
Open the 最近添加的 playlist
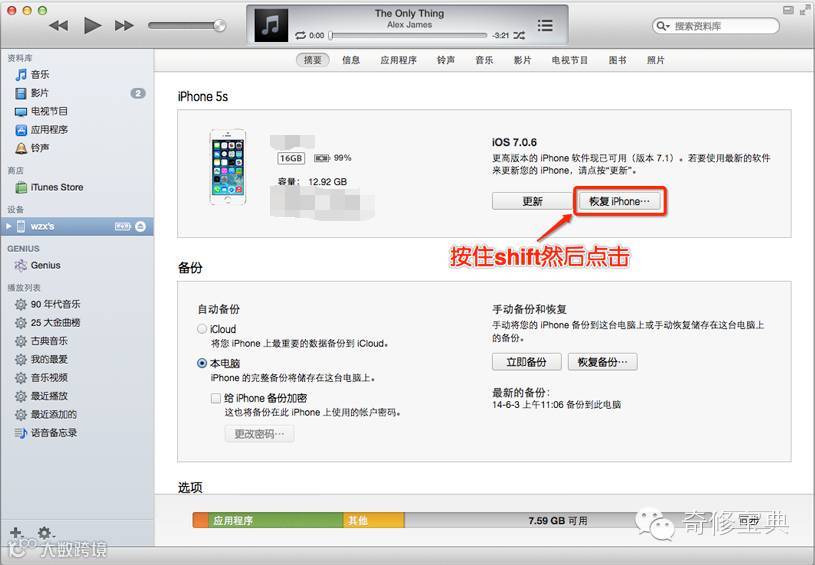pos(77,414)
